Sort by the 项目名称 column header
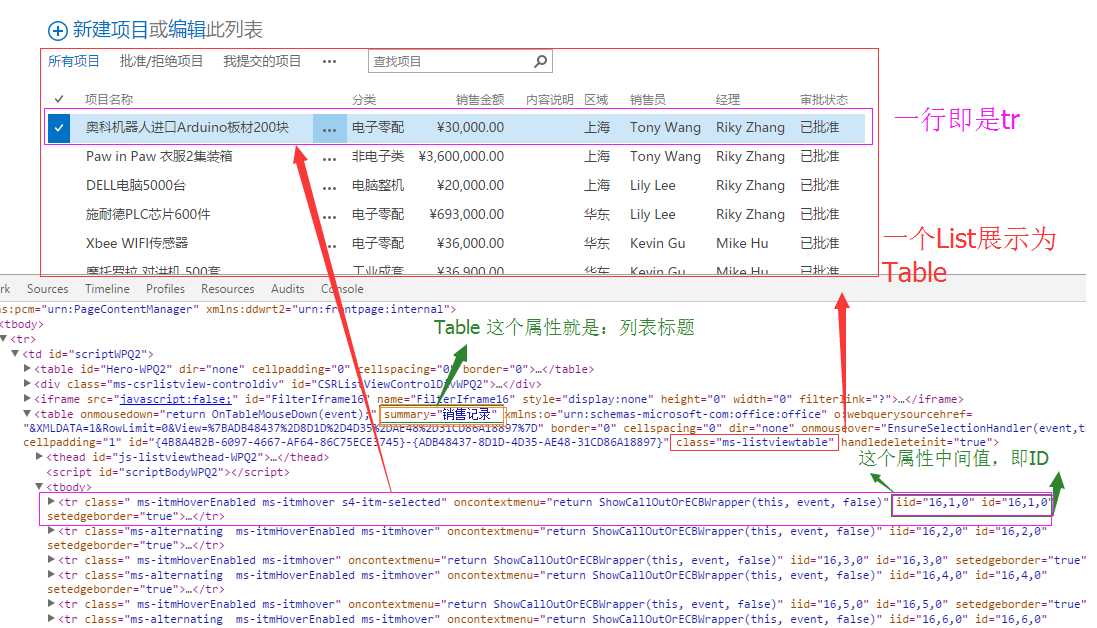 [108, 100]
